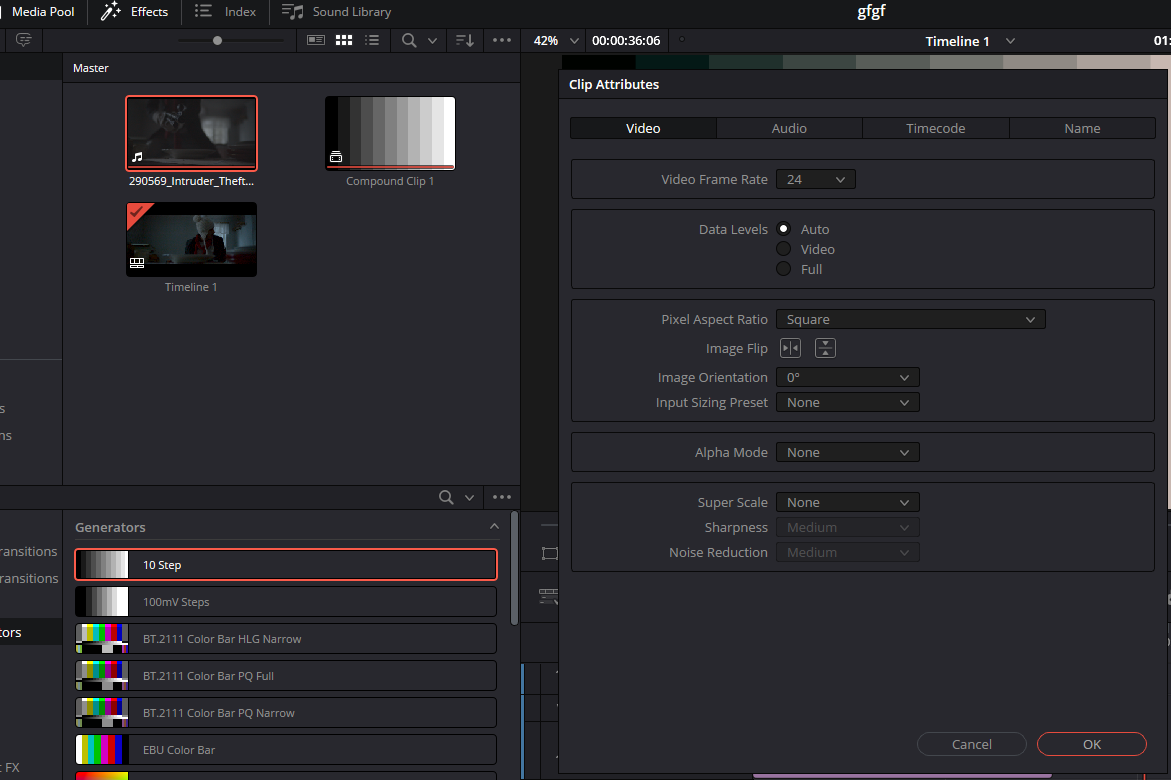This screenshot has height=780, width=1171.
Task: Open the Video Frame Rate dropdown
Action: 815,178
